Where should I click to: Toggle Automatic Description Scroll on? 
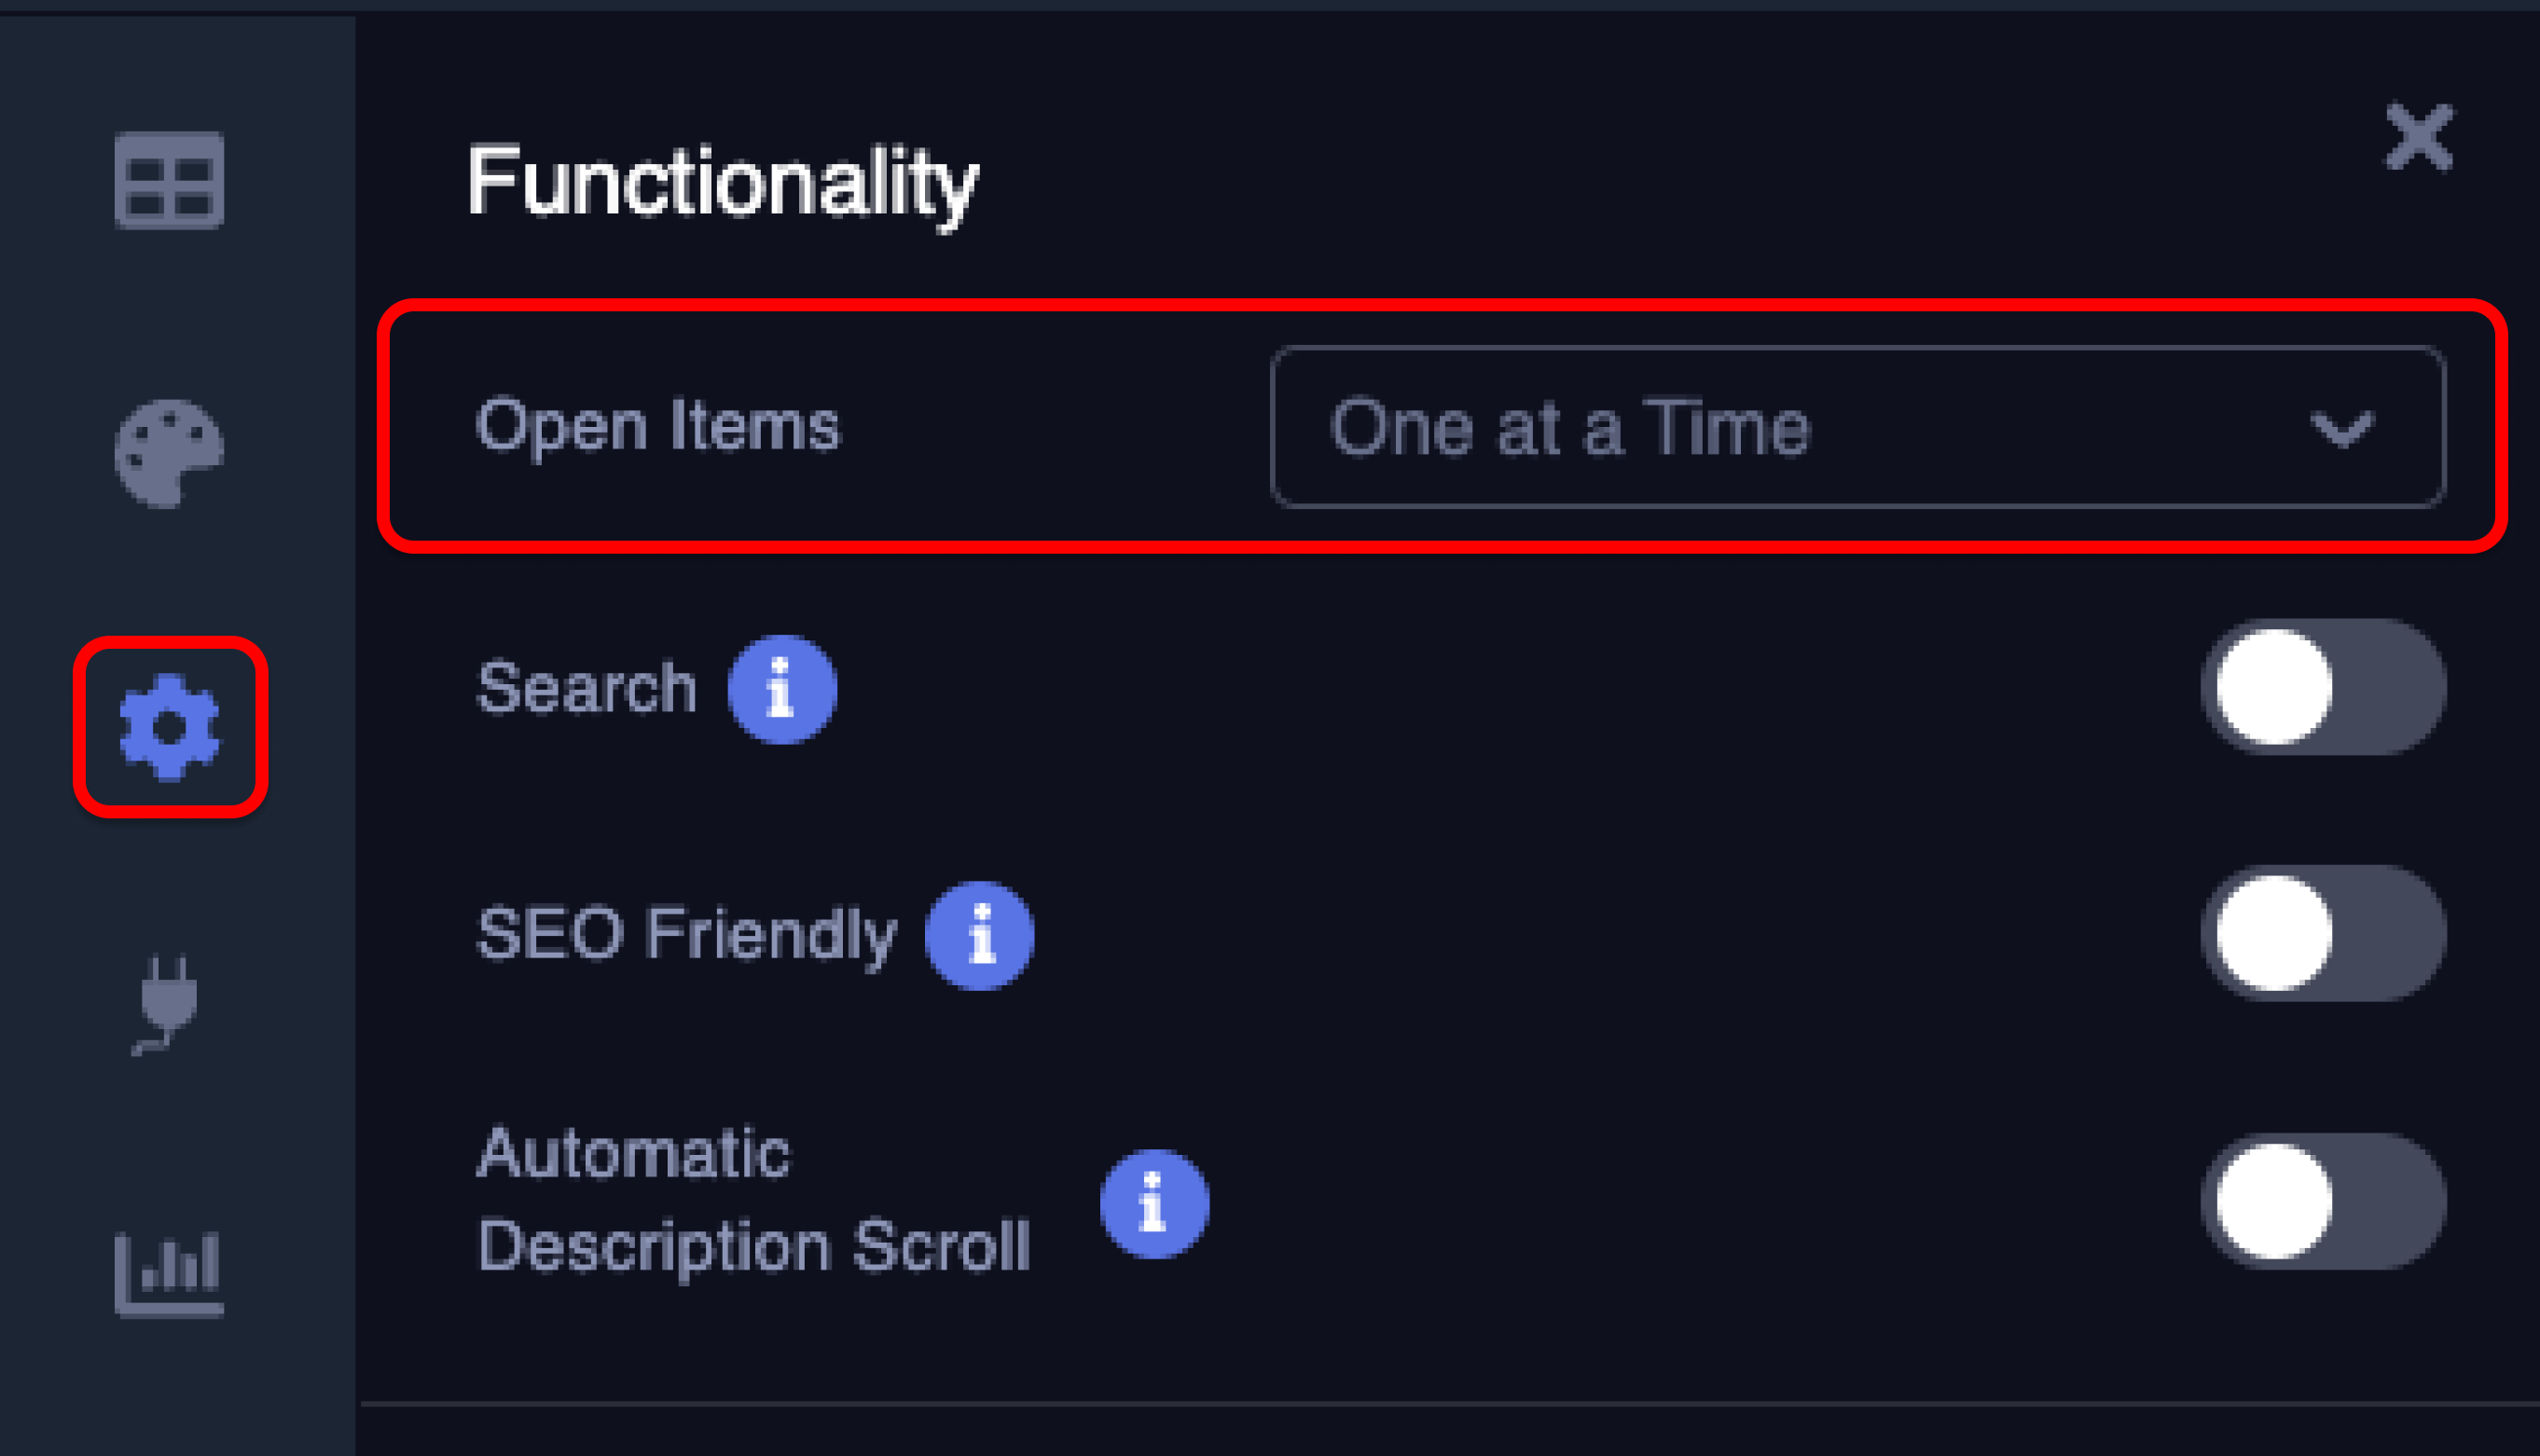coord(2323,1201)
